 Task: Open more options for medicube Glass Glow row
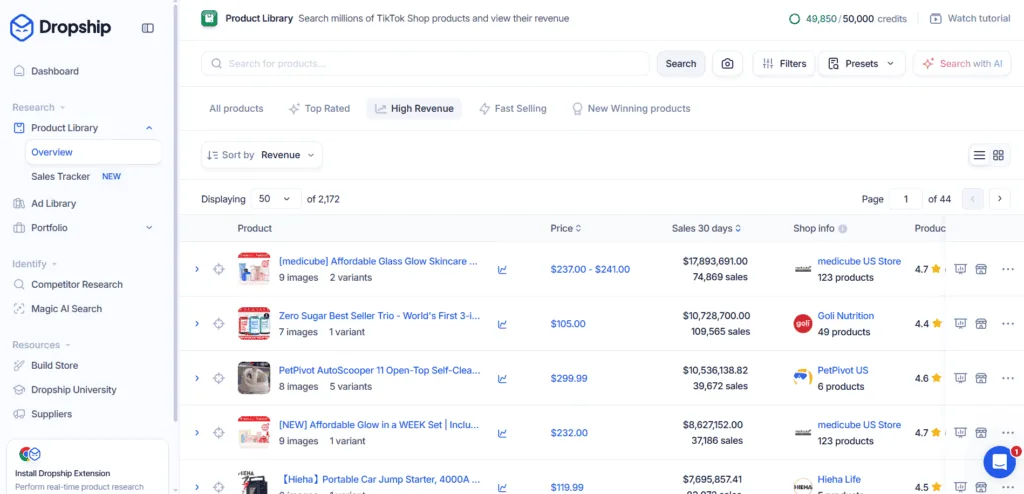tap(1008, 269)
